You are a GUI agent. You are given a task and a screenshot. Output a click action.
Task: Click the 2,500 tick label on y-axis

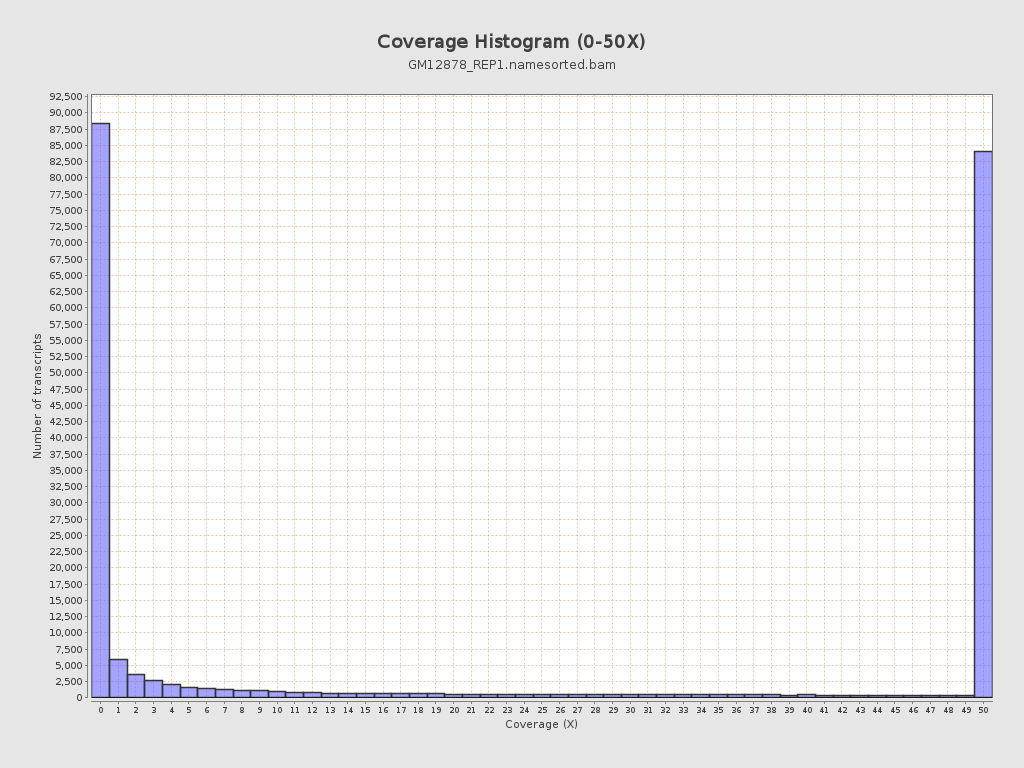pyautogui.click(x=68, y=682)
